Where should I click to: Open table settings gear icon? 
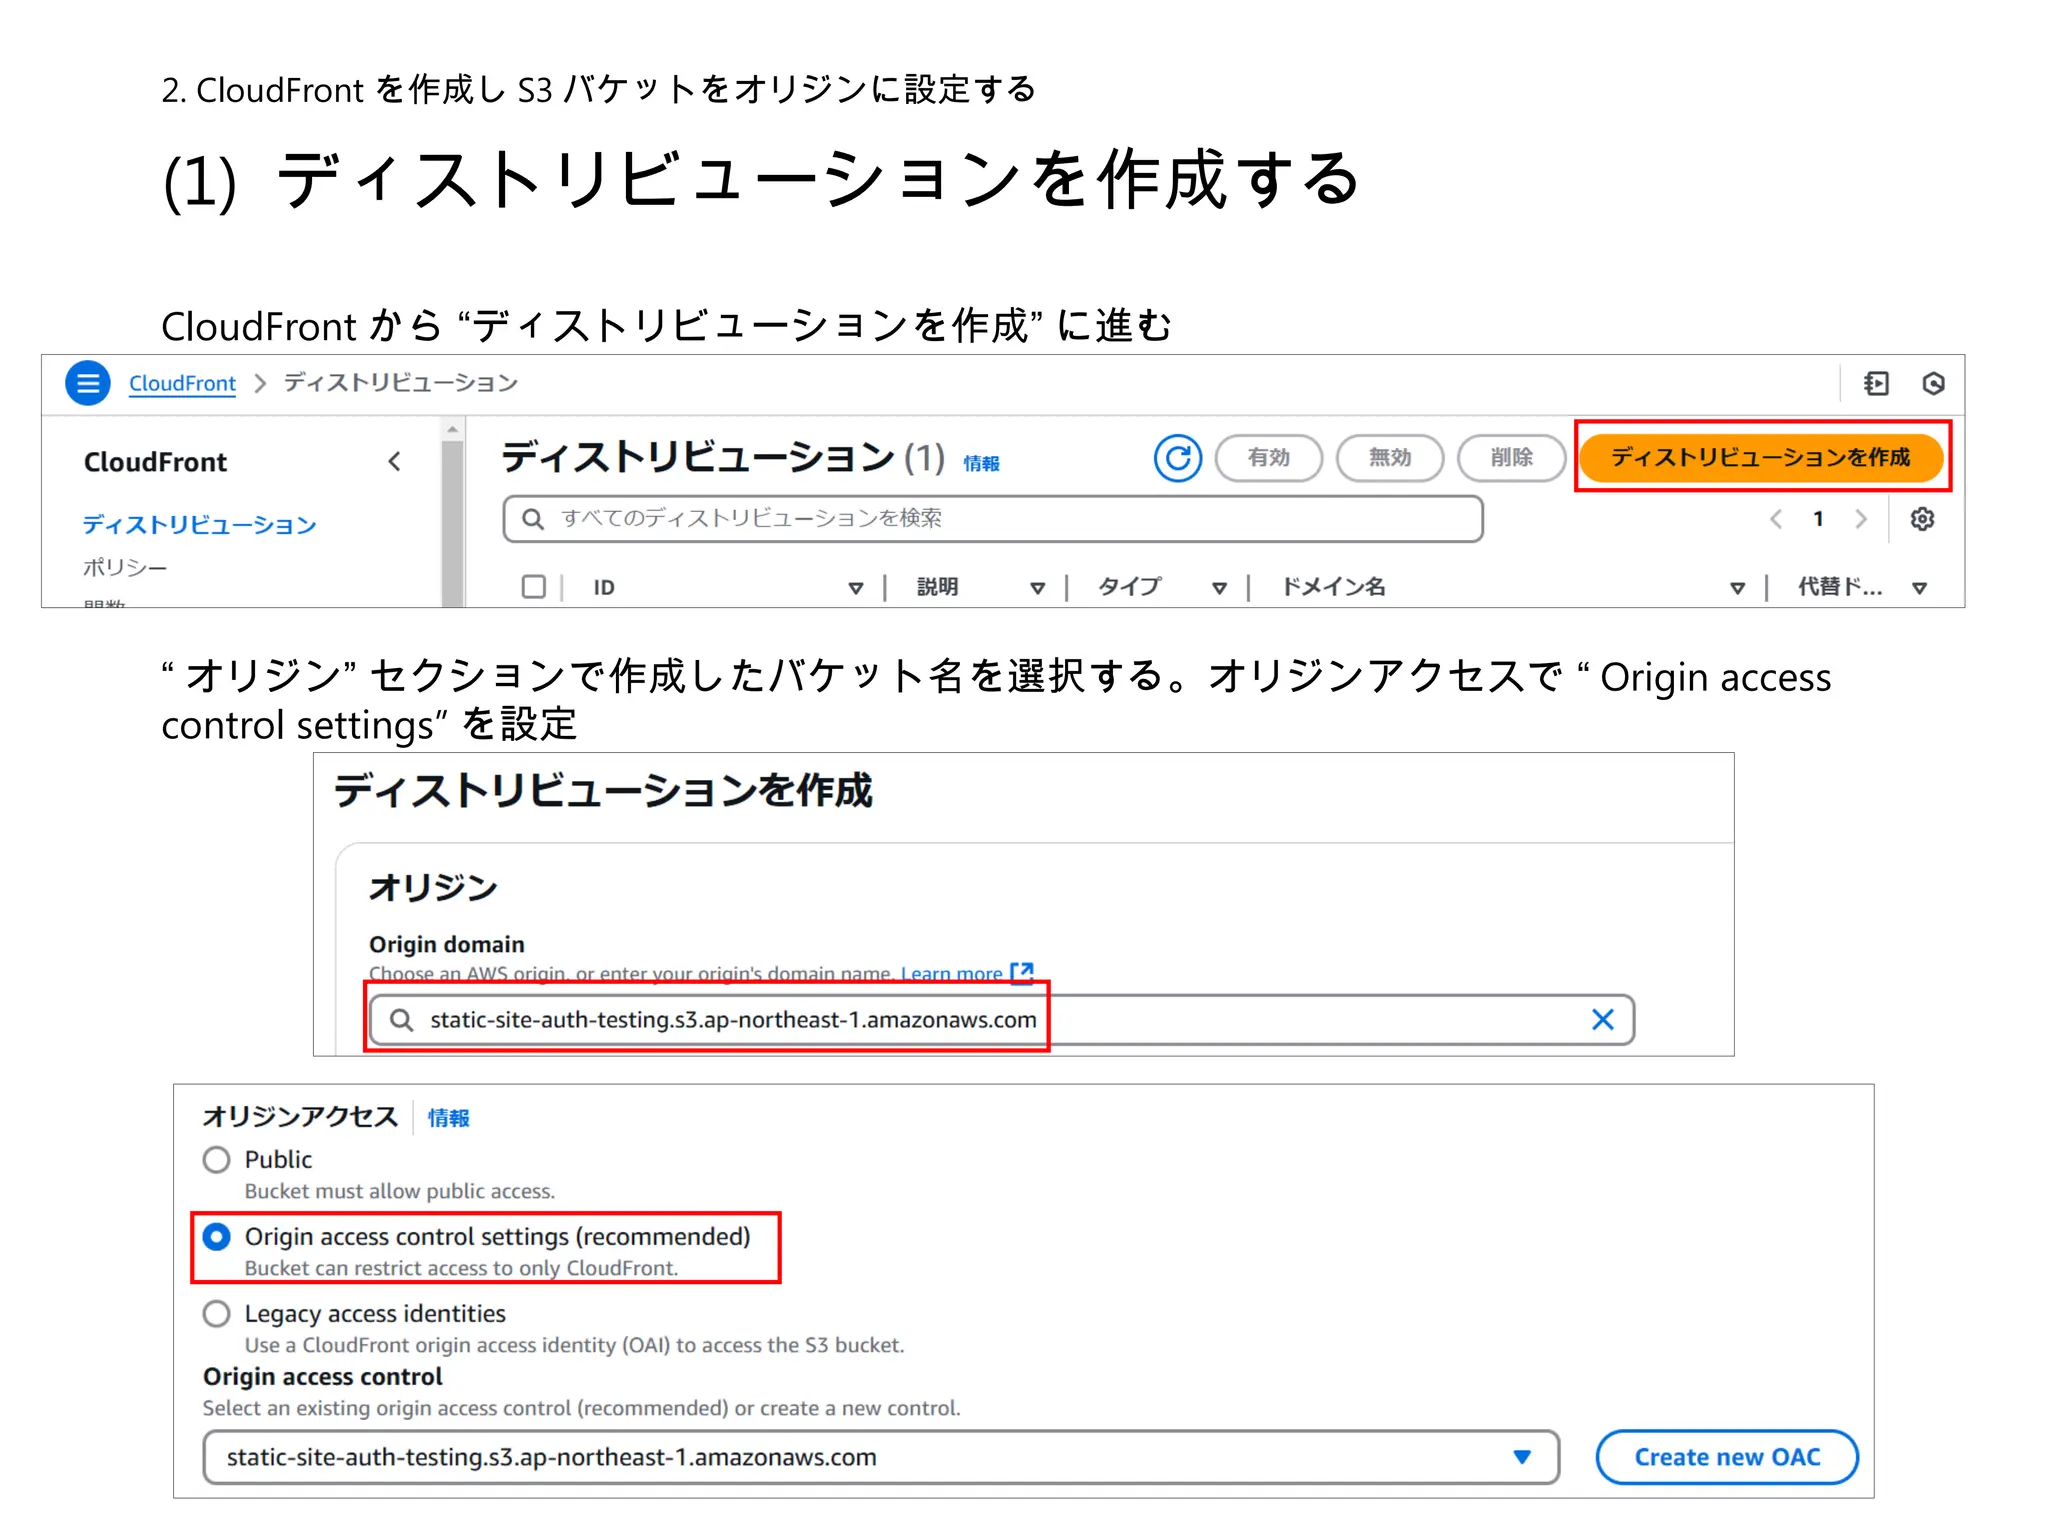[1922, 519]
